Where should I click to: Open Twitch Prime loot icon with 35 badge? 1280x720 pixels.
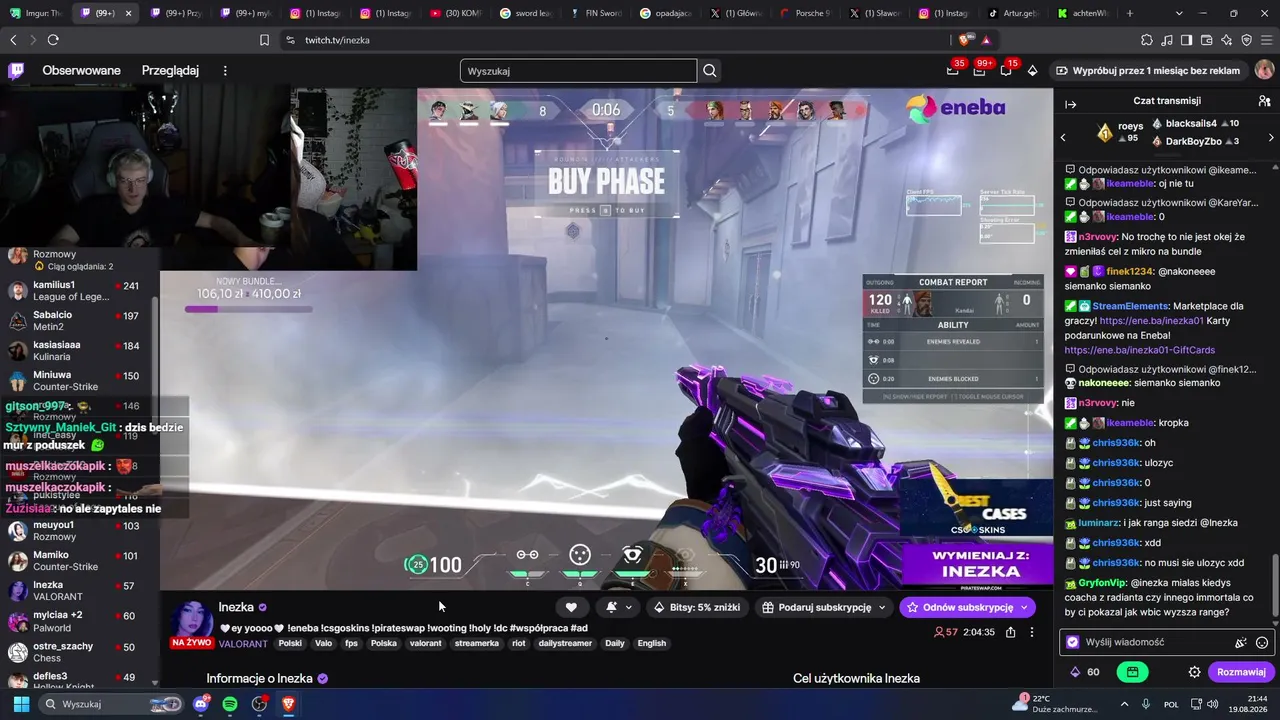(x=953, y=70)
